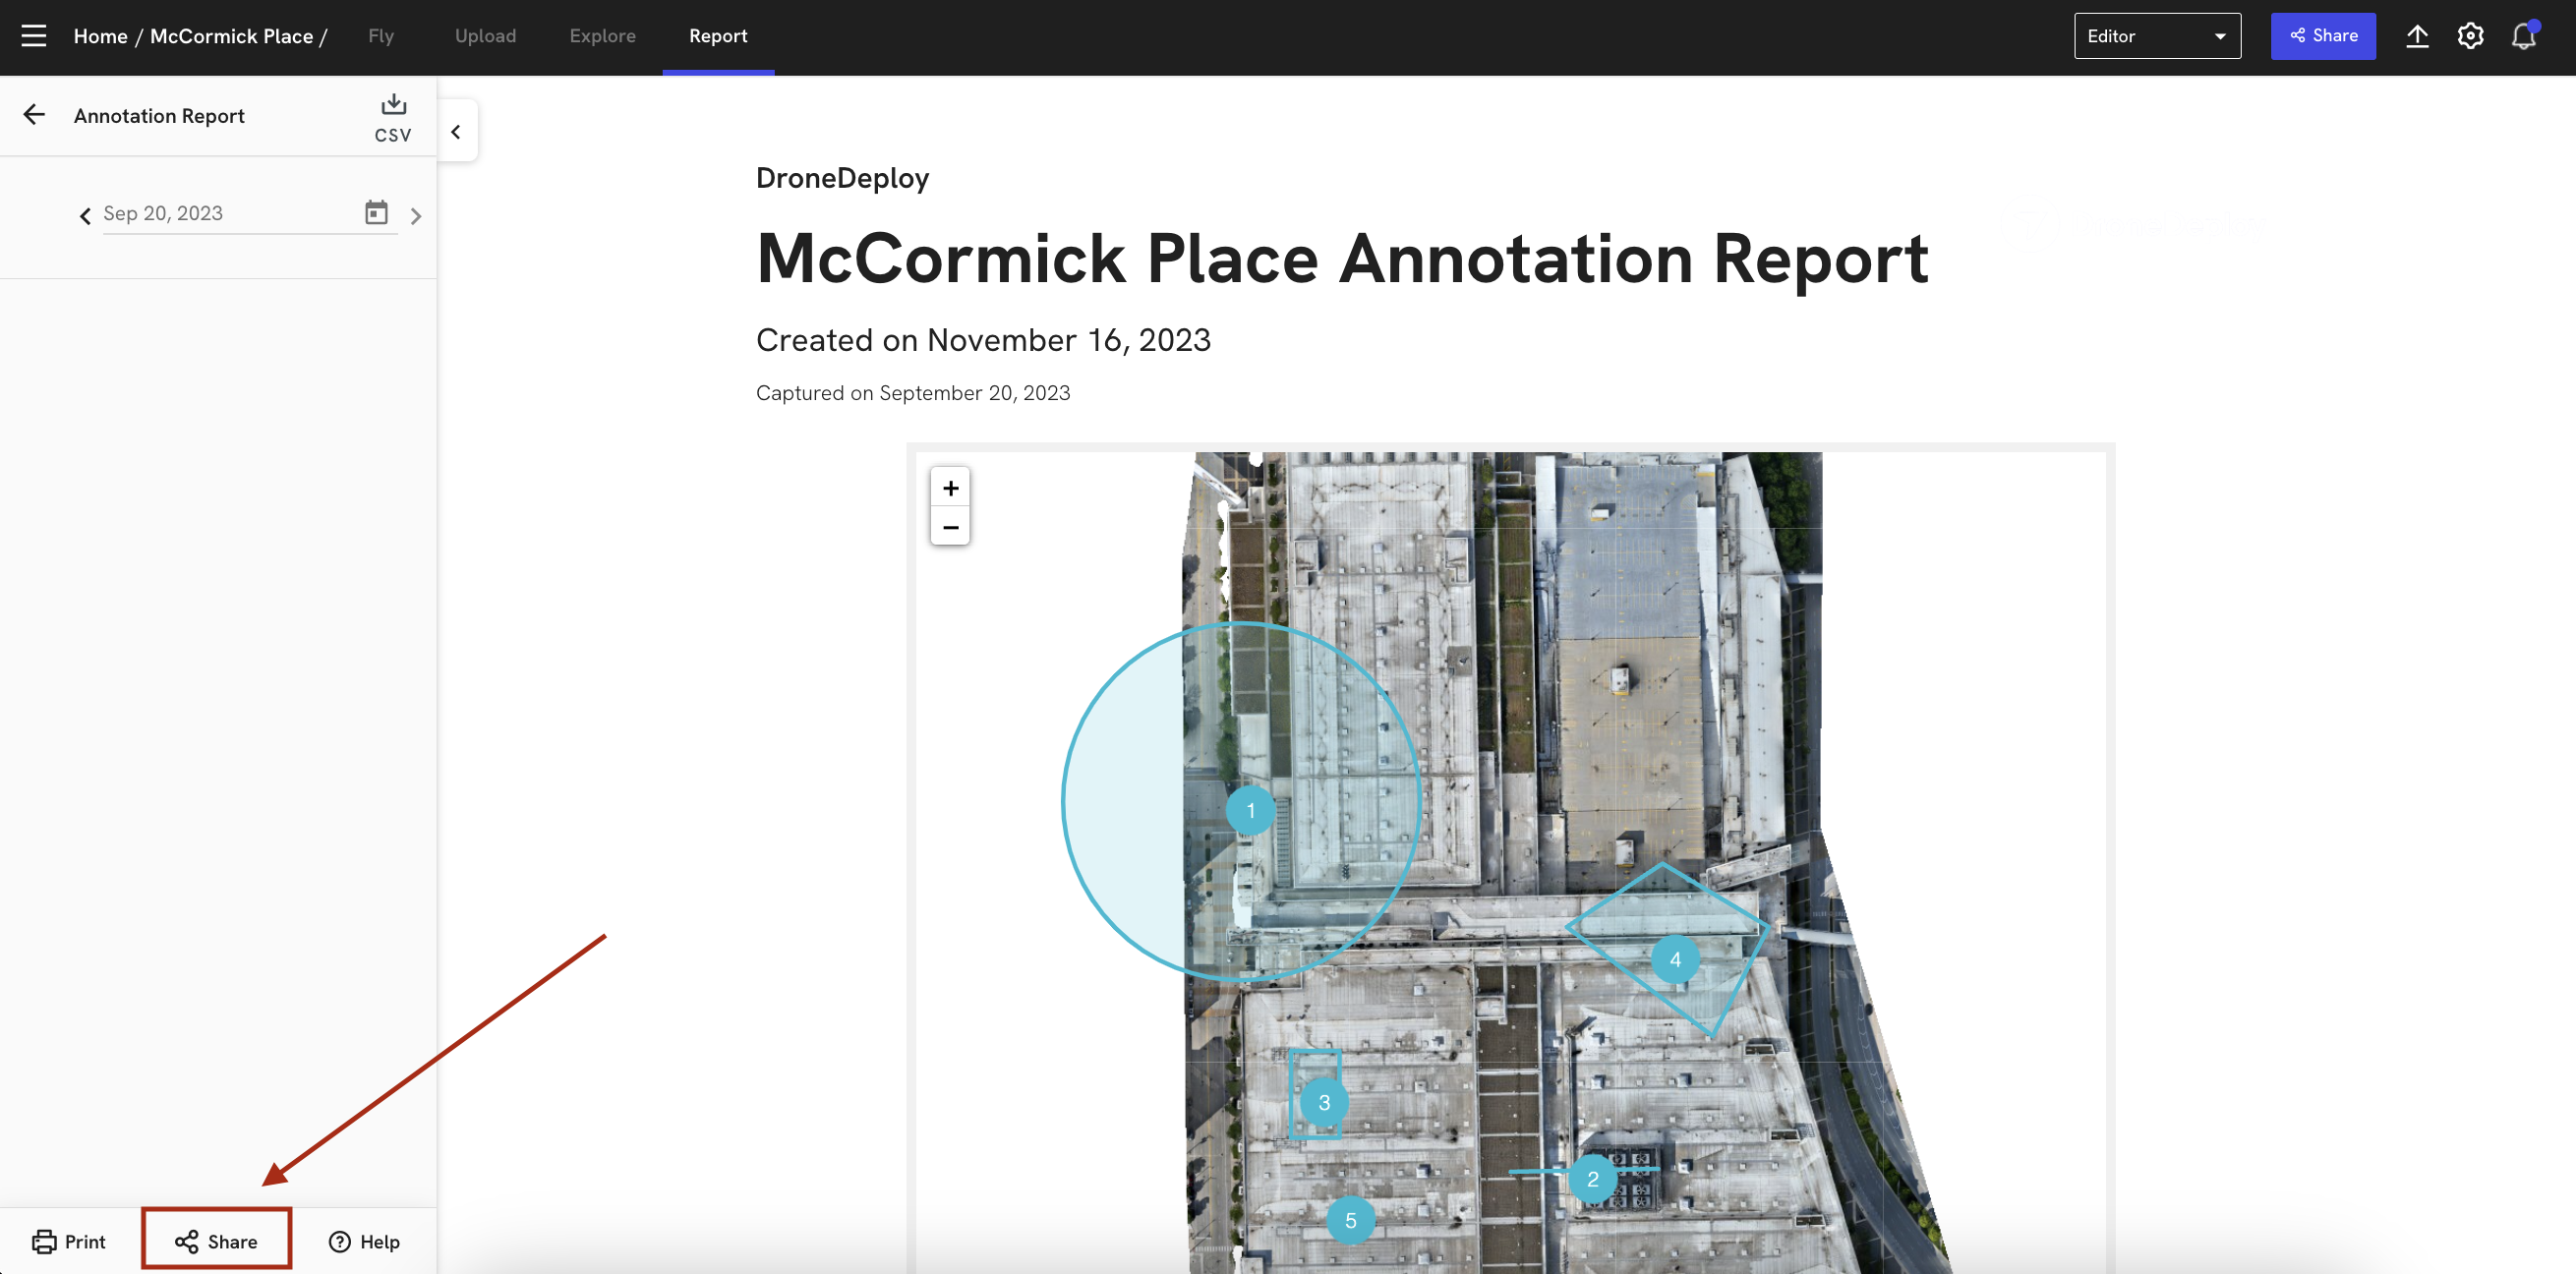Go to previous capture date
This screenshot has width=2576, height=1274.
[85, 215]
